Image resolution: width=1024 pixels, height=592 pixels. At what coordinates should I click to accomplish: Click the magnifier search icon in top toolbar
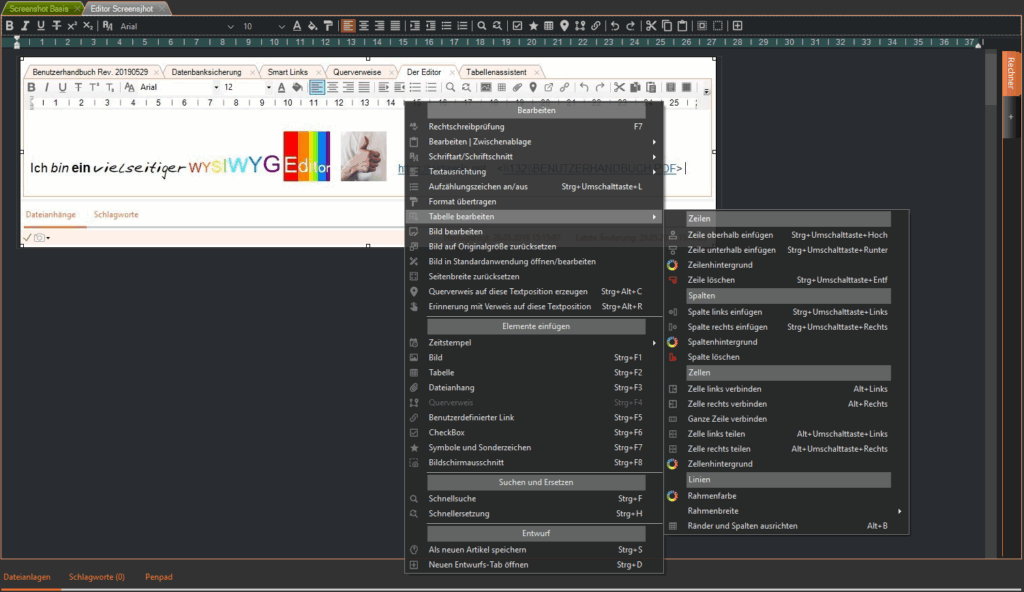(x=481, y=25)
